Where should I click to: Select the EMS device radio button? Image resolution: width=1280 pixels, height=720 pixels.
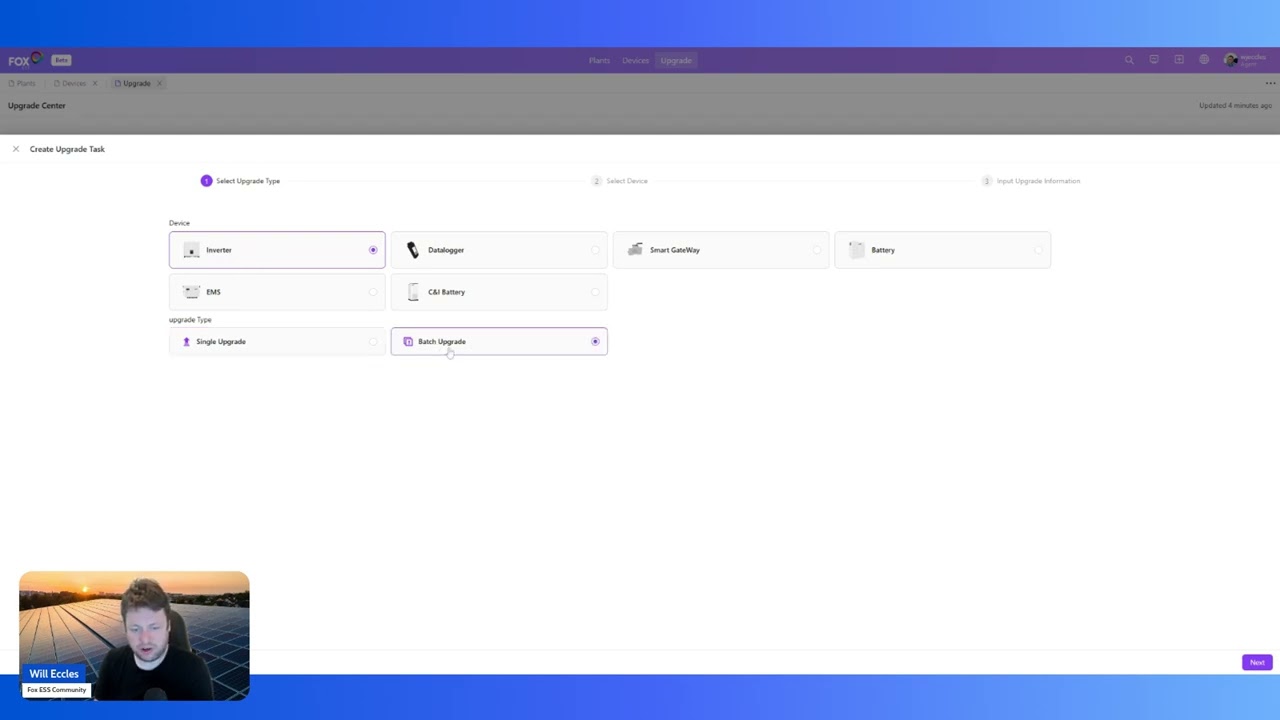(373, 292)
